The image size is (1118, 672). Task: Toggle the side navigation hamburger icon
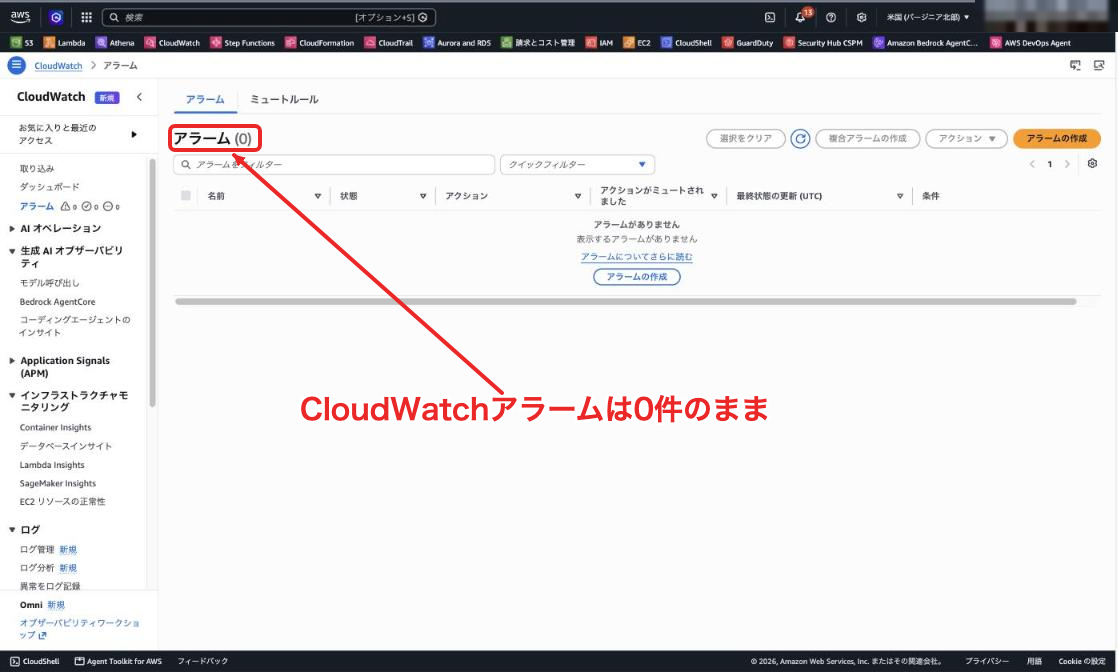coord(16,65)
